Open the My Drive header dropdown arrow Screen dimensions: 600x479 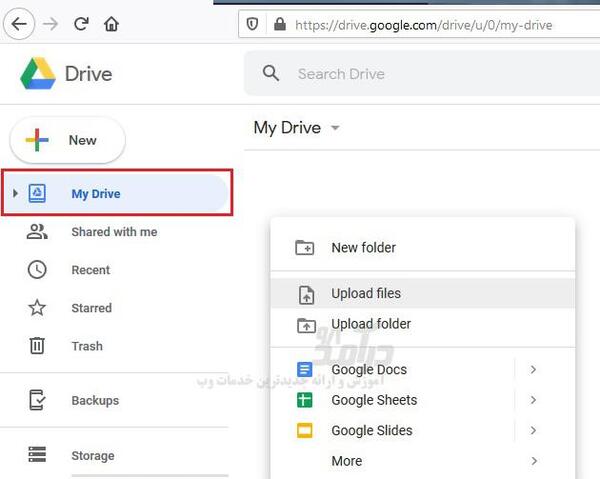(335, 128)
